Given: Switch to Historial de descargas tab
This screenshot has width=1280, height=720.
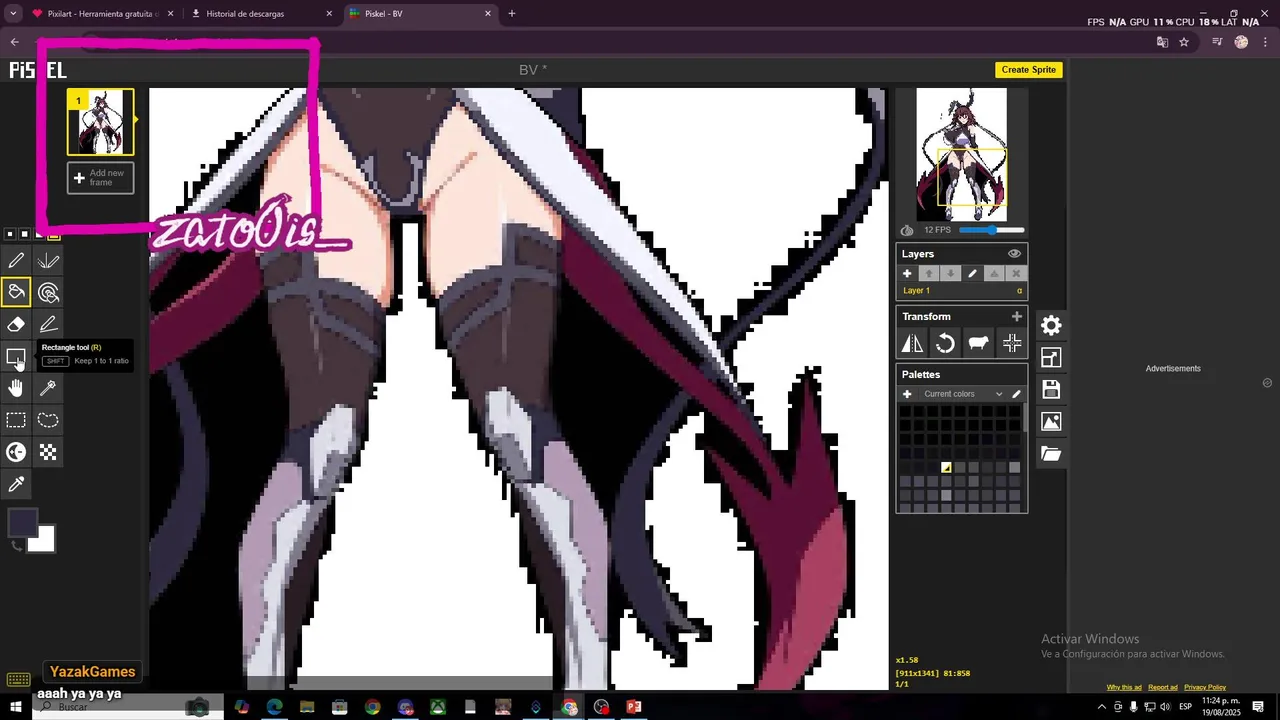Looking at the screenshot, I should pos(262,14).
